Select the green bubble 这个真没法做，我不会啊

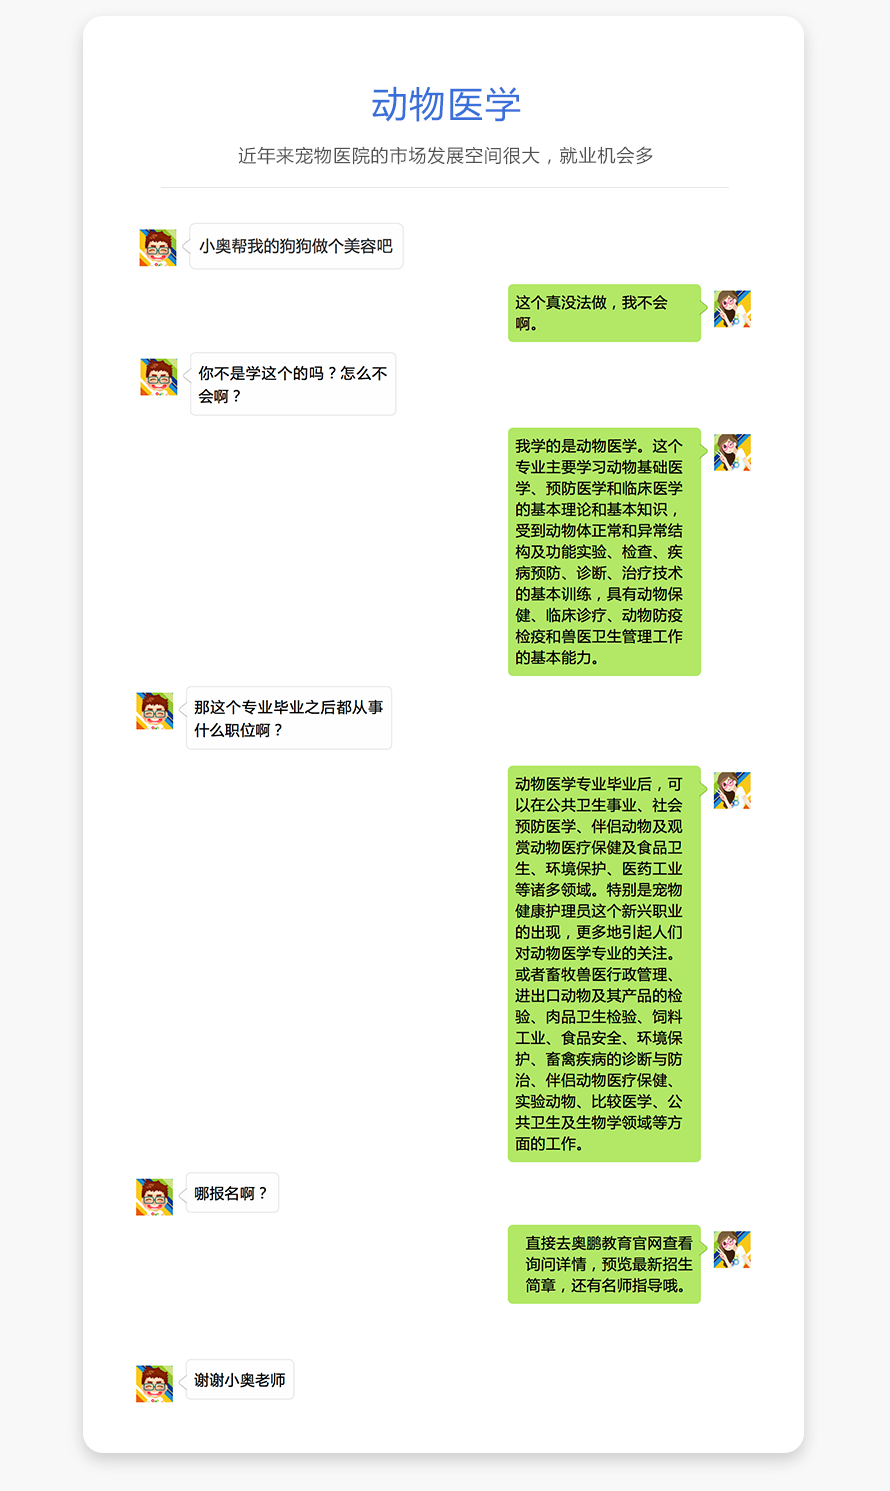(604, 313)
